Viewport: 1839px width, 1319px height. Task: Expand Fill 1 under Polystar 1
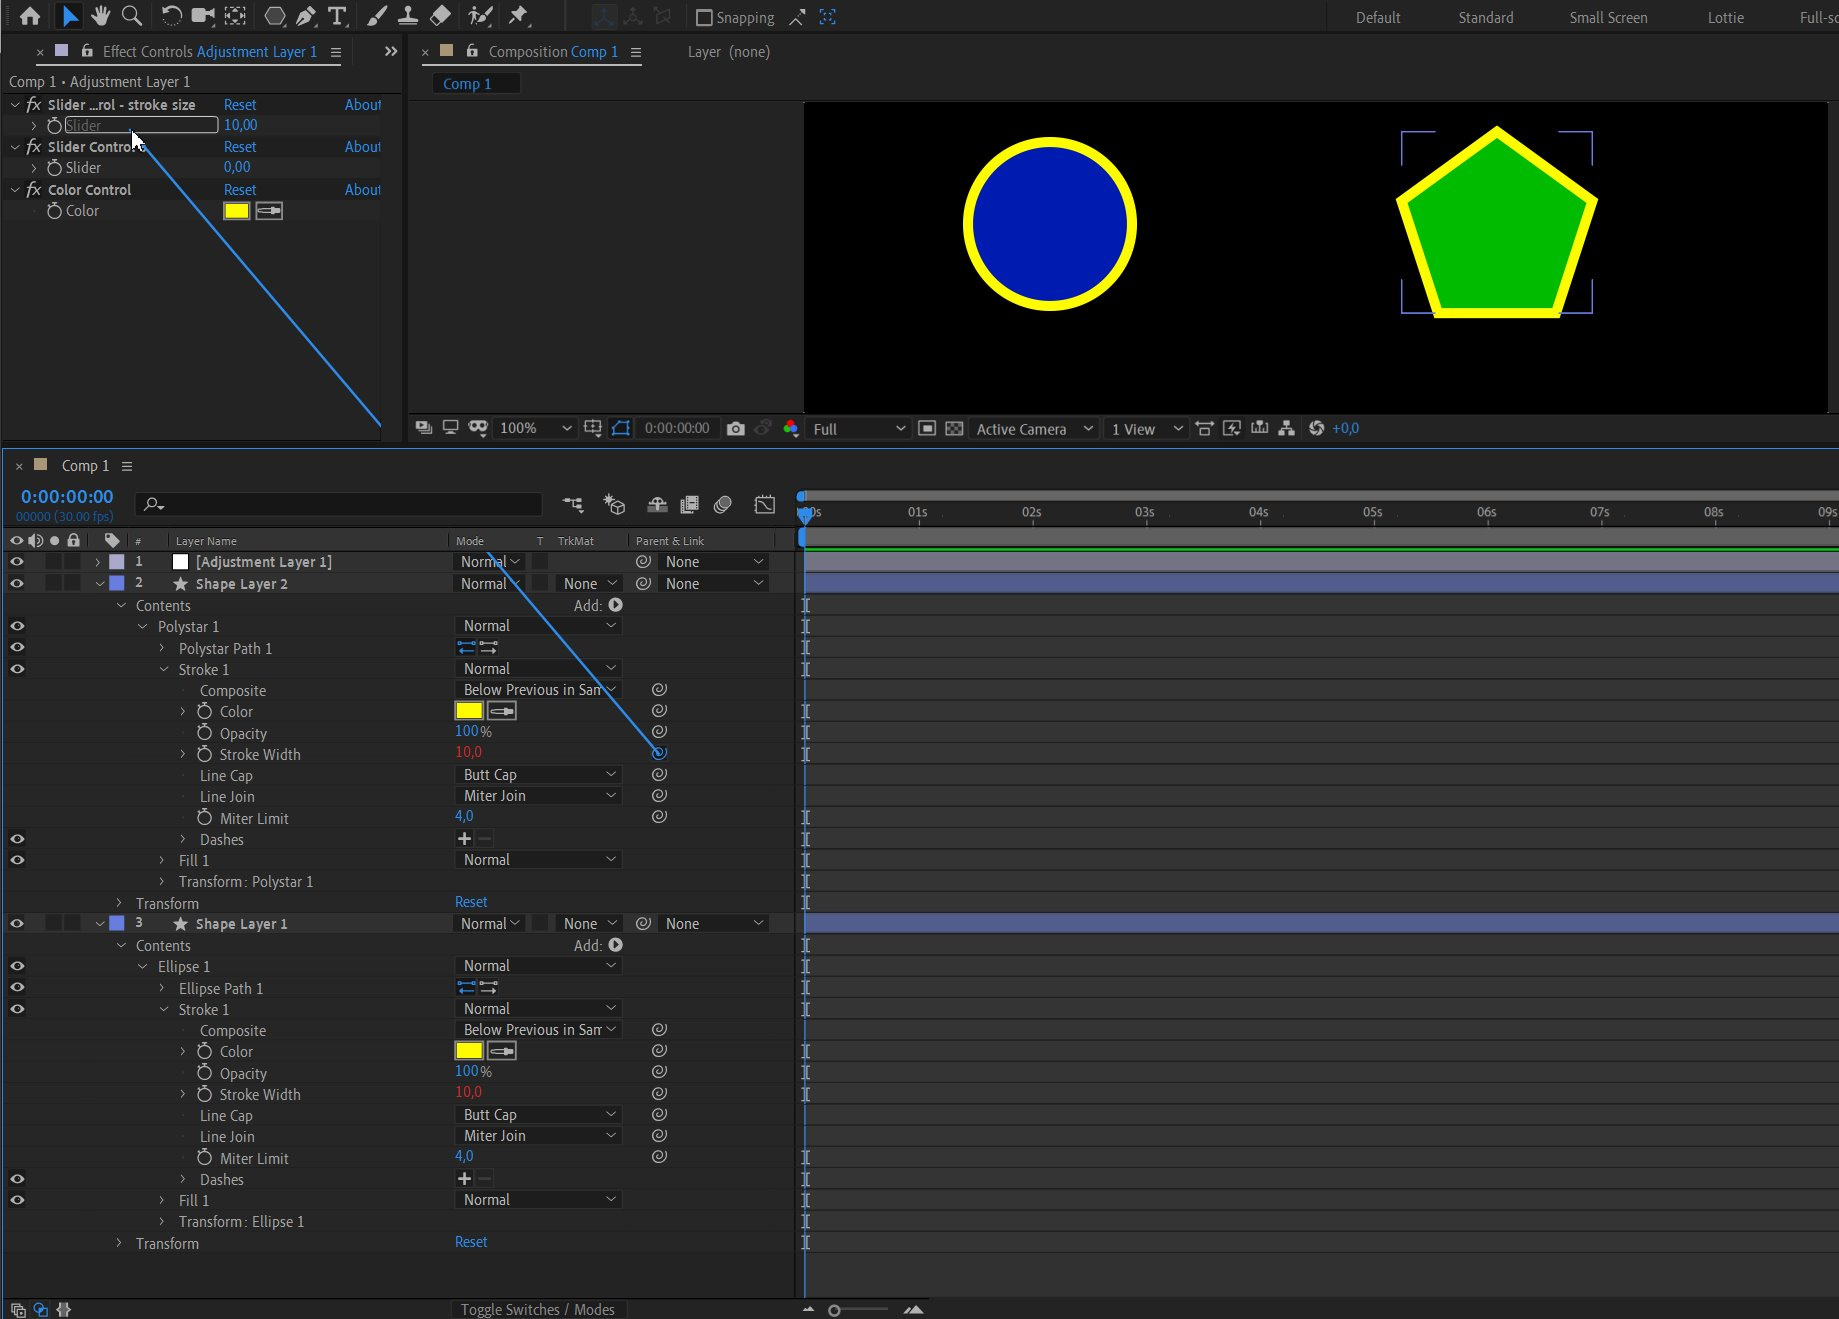click(x=162, y=860)
